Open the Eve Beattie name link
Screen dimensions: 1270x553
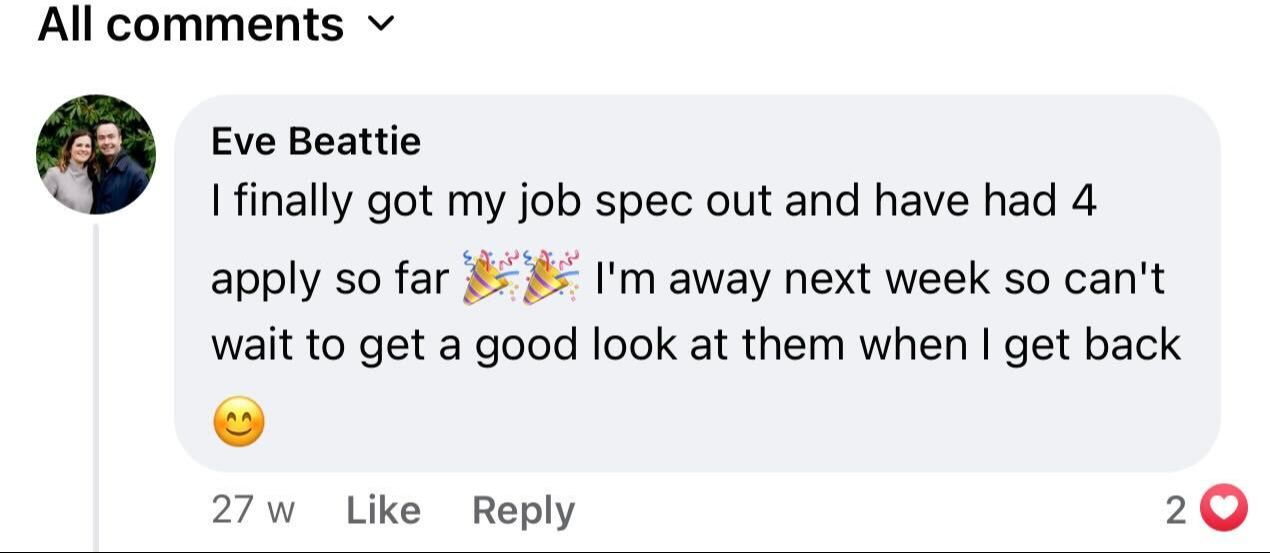click(x=315, y=141)
